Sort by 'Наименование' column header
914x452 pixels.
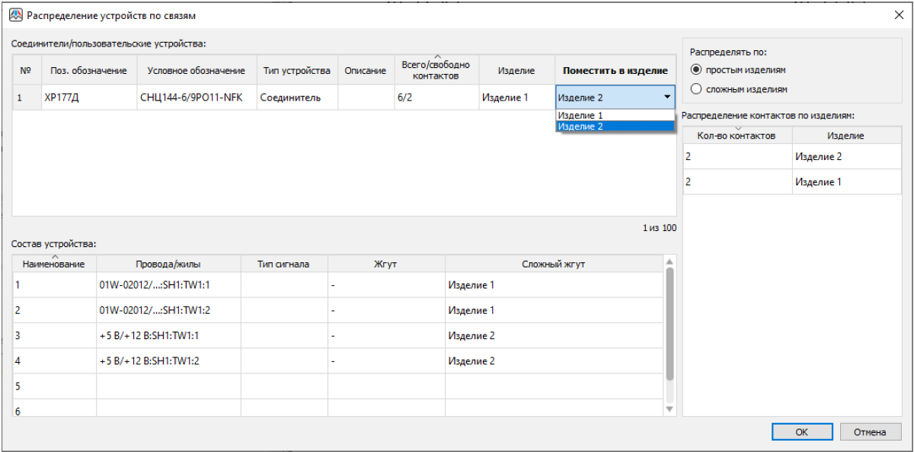pos(54,264)
